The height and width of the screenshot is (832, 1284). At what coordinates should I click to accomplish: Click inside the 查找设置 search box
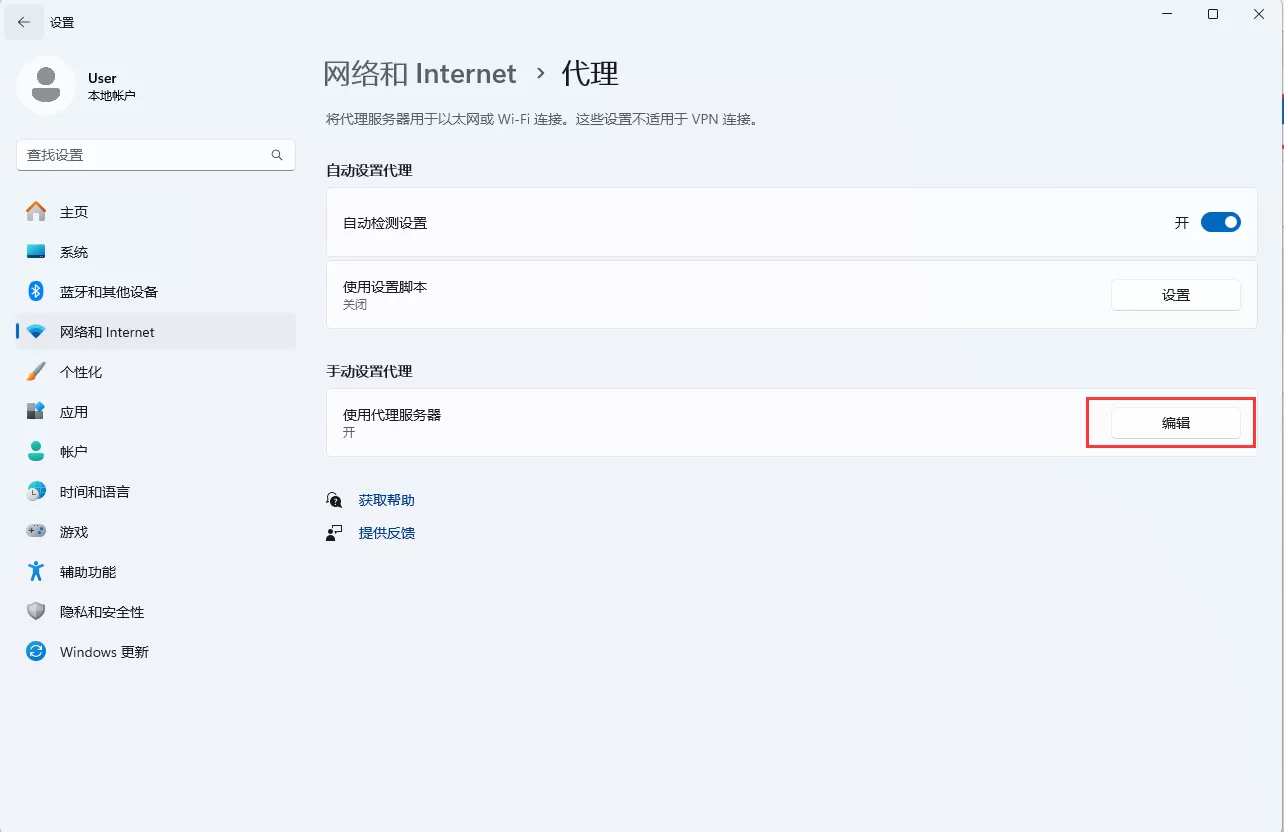point(150,155)
